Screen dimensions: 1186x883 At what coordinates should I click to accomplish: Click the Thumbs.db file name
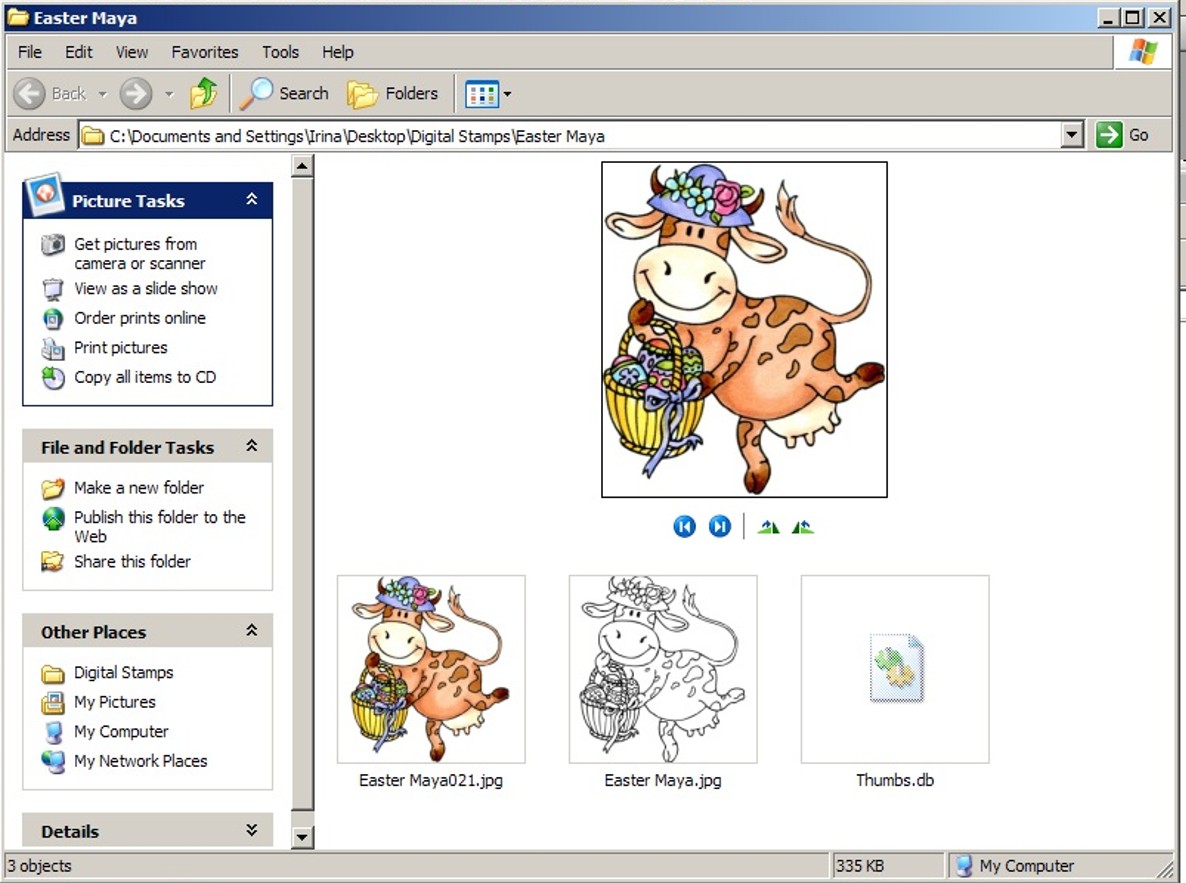click(x=895, y=780)
